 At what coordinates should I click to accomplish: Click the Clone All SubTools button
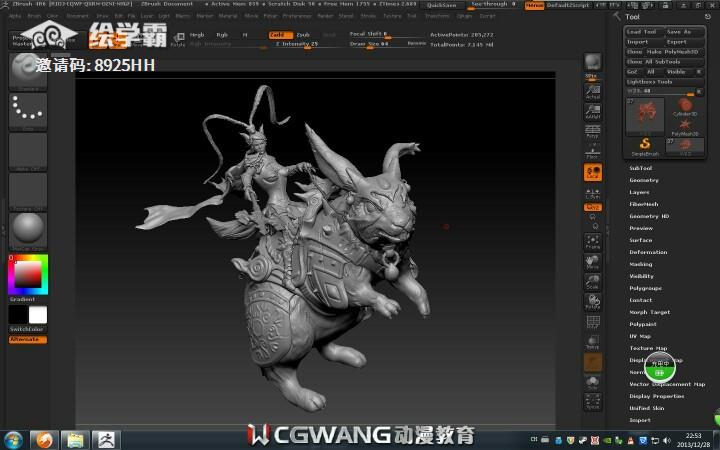point(664,62)
